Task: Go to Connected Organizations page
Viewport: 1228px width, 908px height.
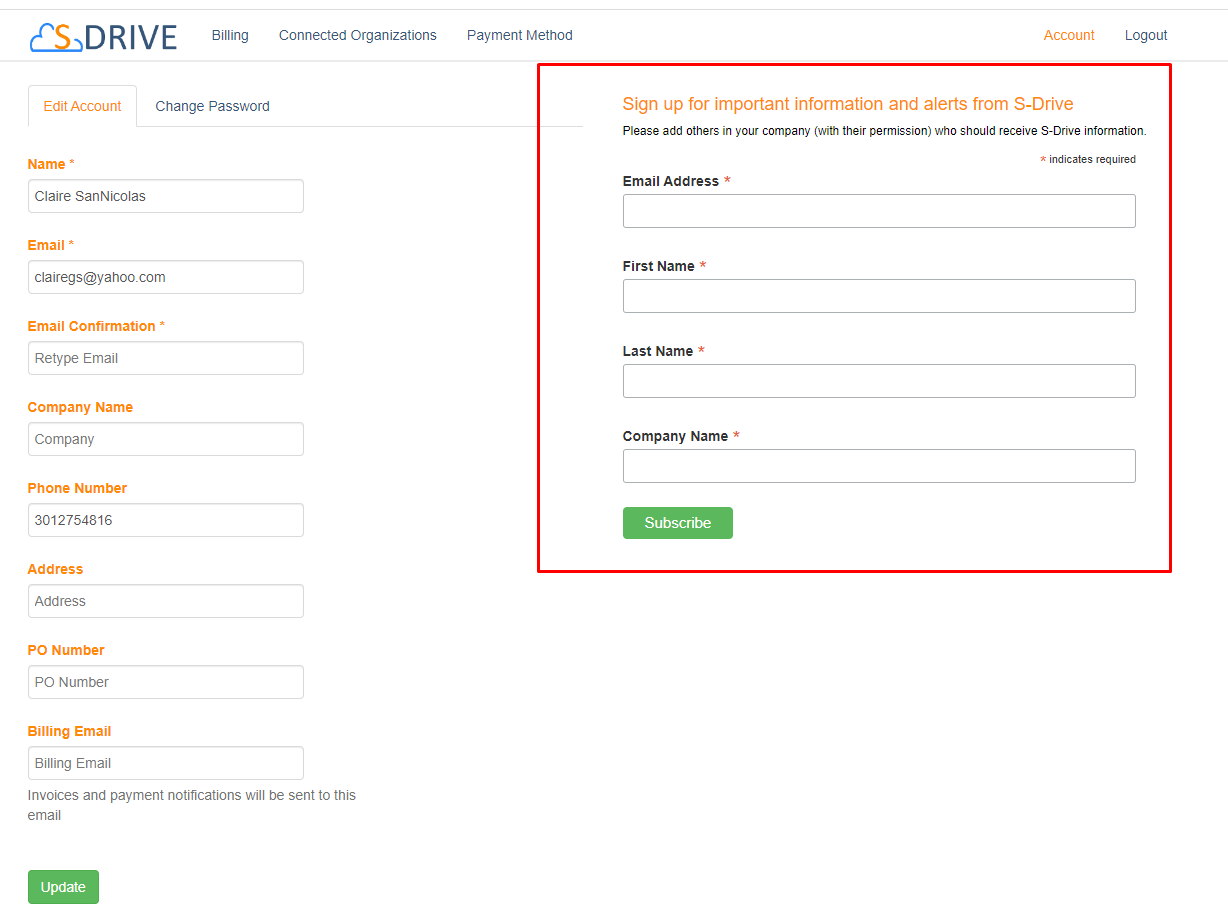Action: pyautogui.click(x=357, y=35)
